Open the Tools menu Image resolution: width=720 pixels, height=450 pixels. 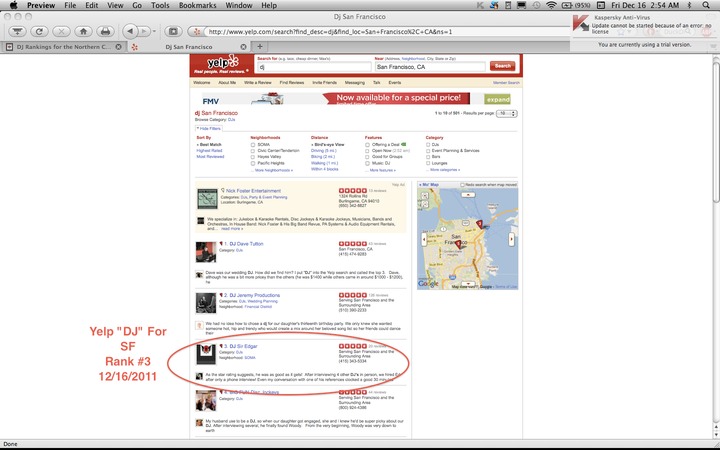click(160, 6)
